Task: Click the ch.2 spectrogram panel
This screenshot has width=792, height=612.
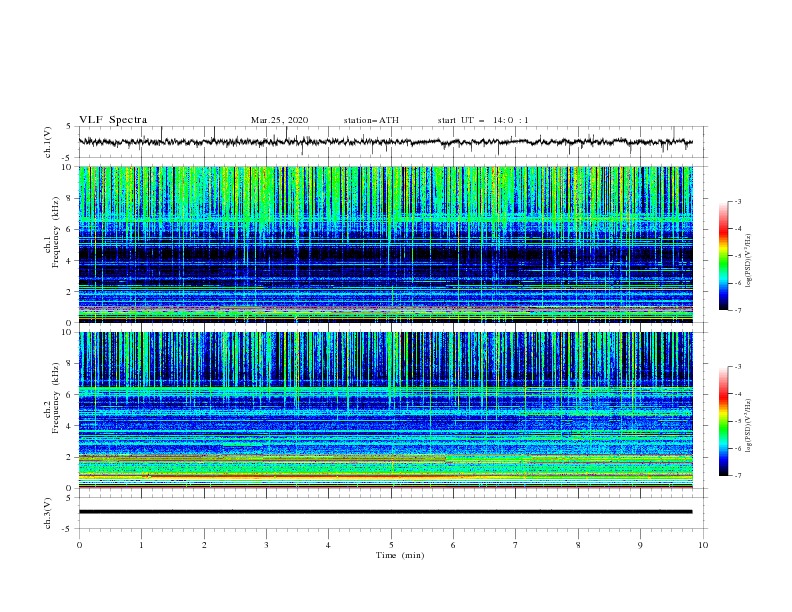Action: [x=385, y=410]
